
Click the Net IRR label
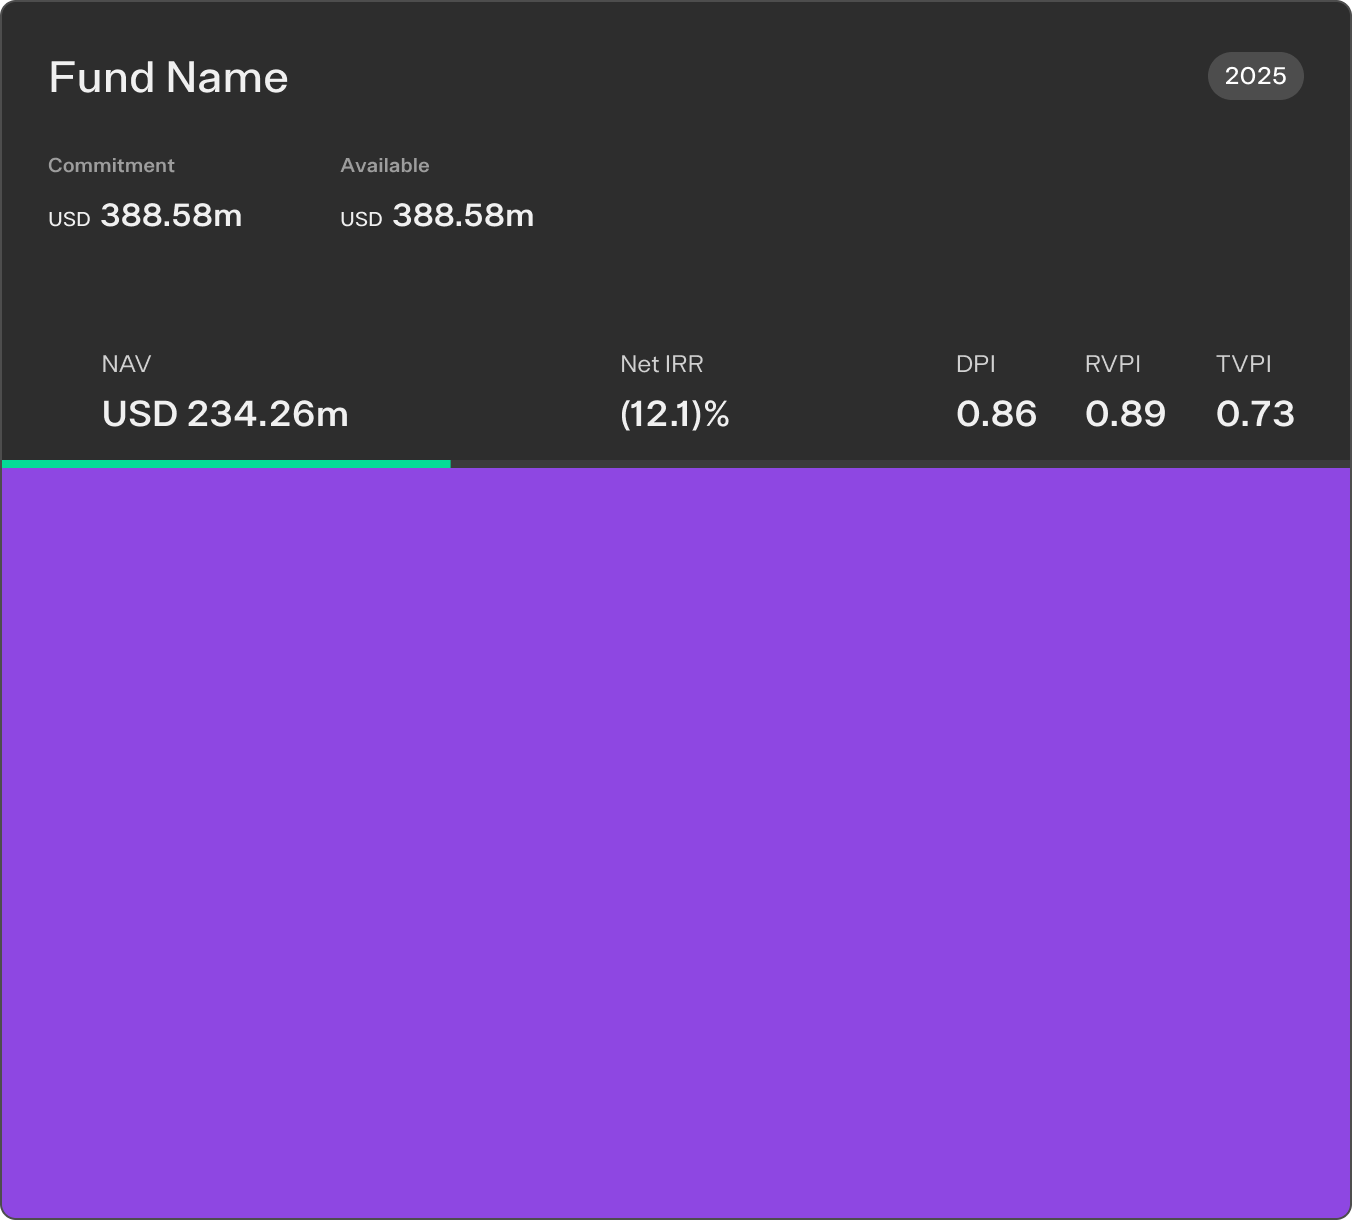[x=661, y=364]
